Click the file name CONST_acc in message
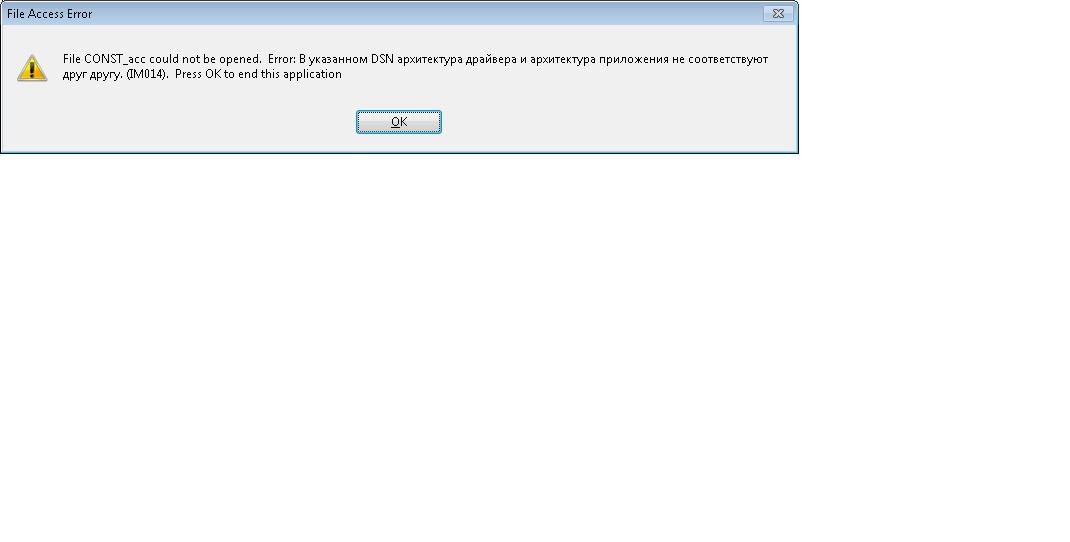This screenshot has height=542, width=1070. pyautogui.click(x=115, y=59)
